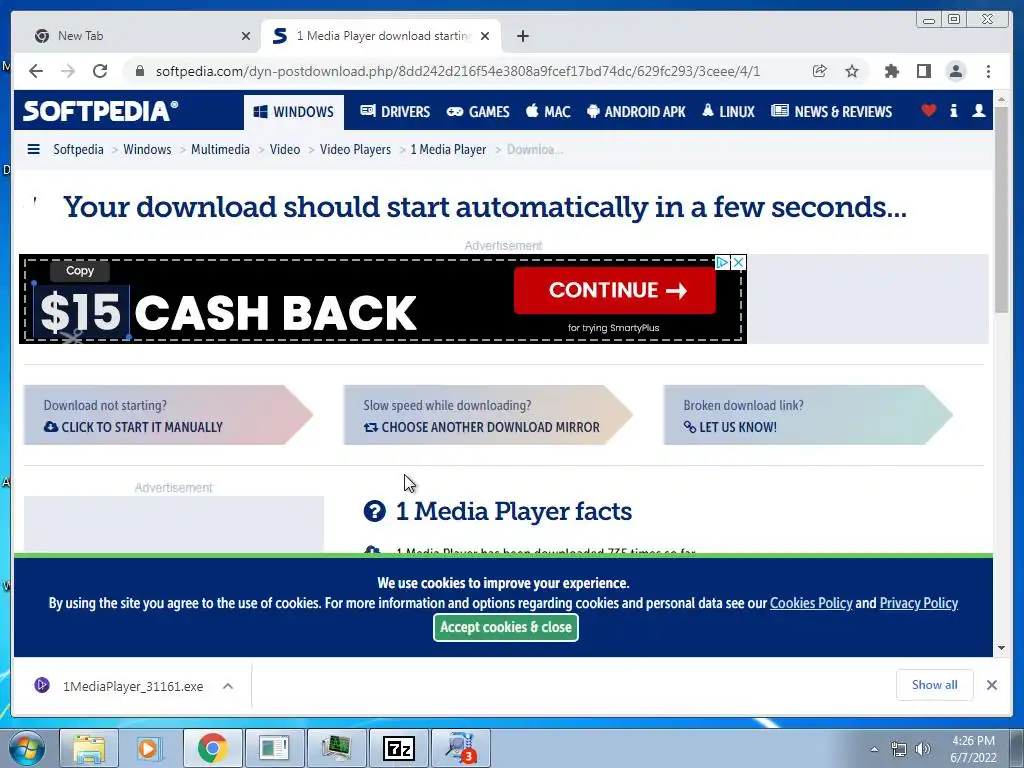Open the Linux section

[x=728, y=112]
